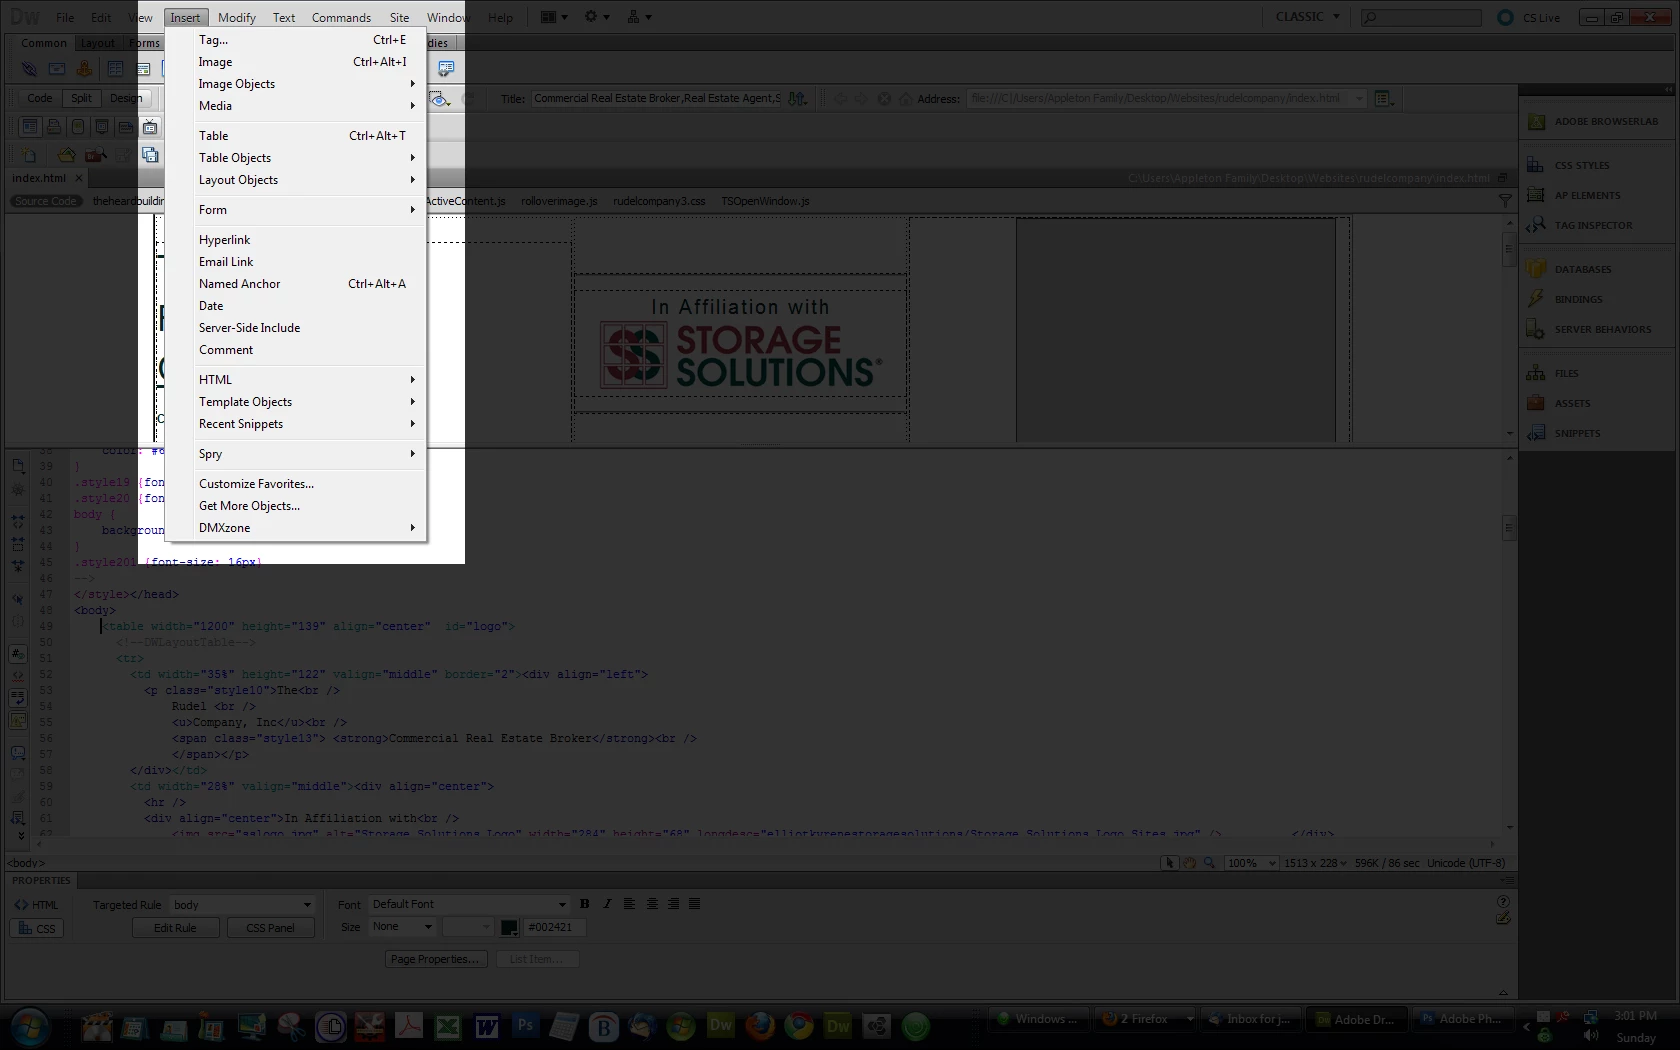This screenshot has height=1050, width=1680.
Task: Show Source Code of the document
Action: (x=46, y=201)
